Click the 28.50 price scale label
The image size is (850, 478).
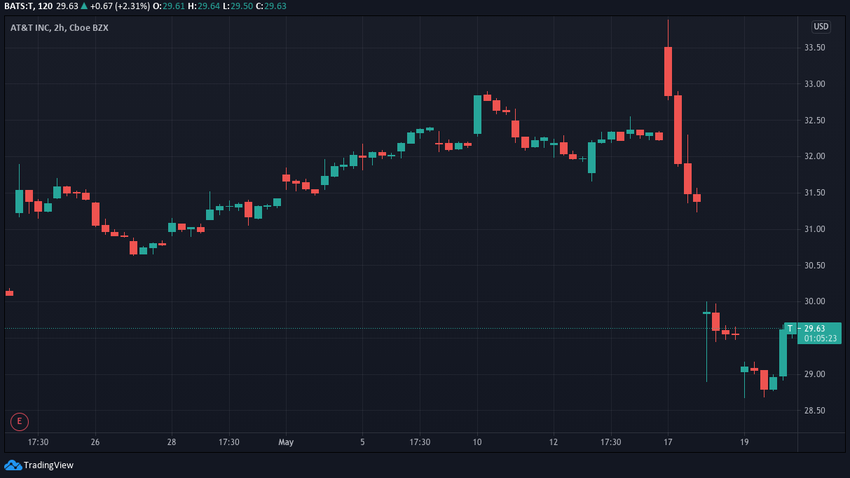point(814,411)
